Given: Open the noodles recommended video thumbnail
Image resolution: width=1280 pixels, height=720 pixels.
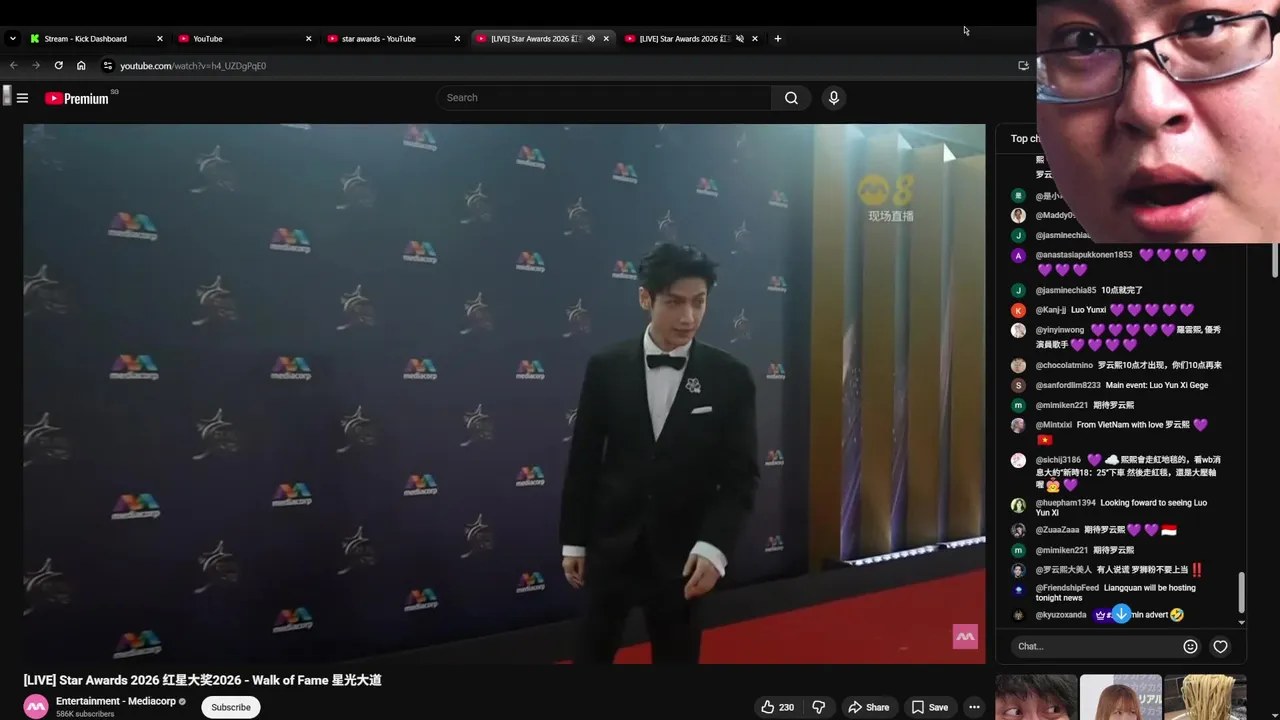Looking at the screenshot, I should (x=1206, y=698).
